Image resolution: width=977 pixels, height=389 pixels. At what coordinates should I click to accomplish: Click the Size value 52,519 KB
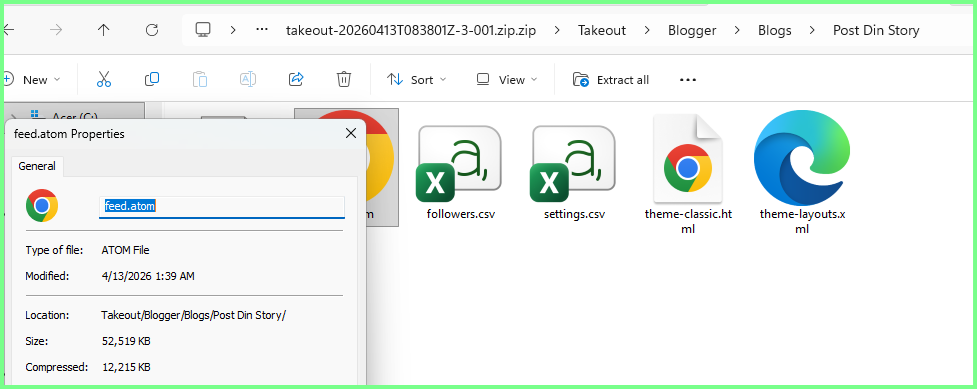pos(126,341)
